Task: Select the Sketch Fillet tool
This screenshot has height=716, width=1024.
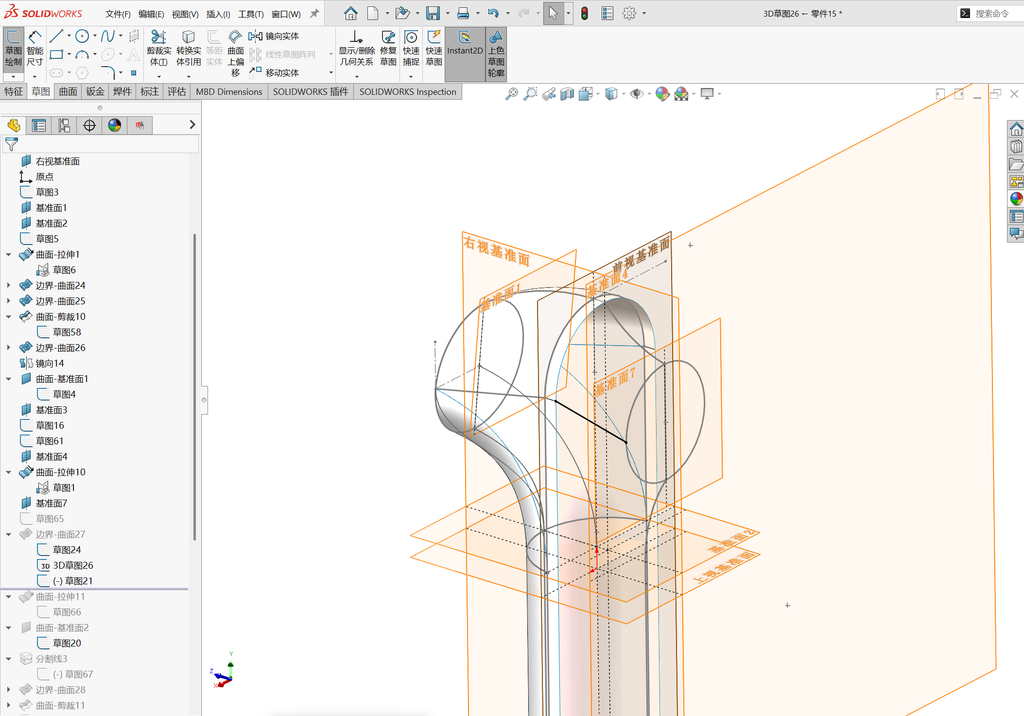Action: point(108,72)
